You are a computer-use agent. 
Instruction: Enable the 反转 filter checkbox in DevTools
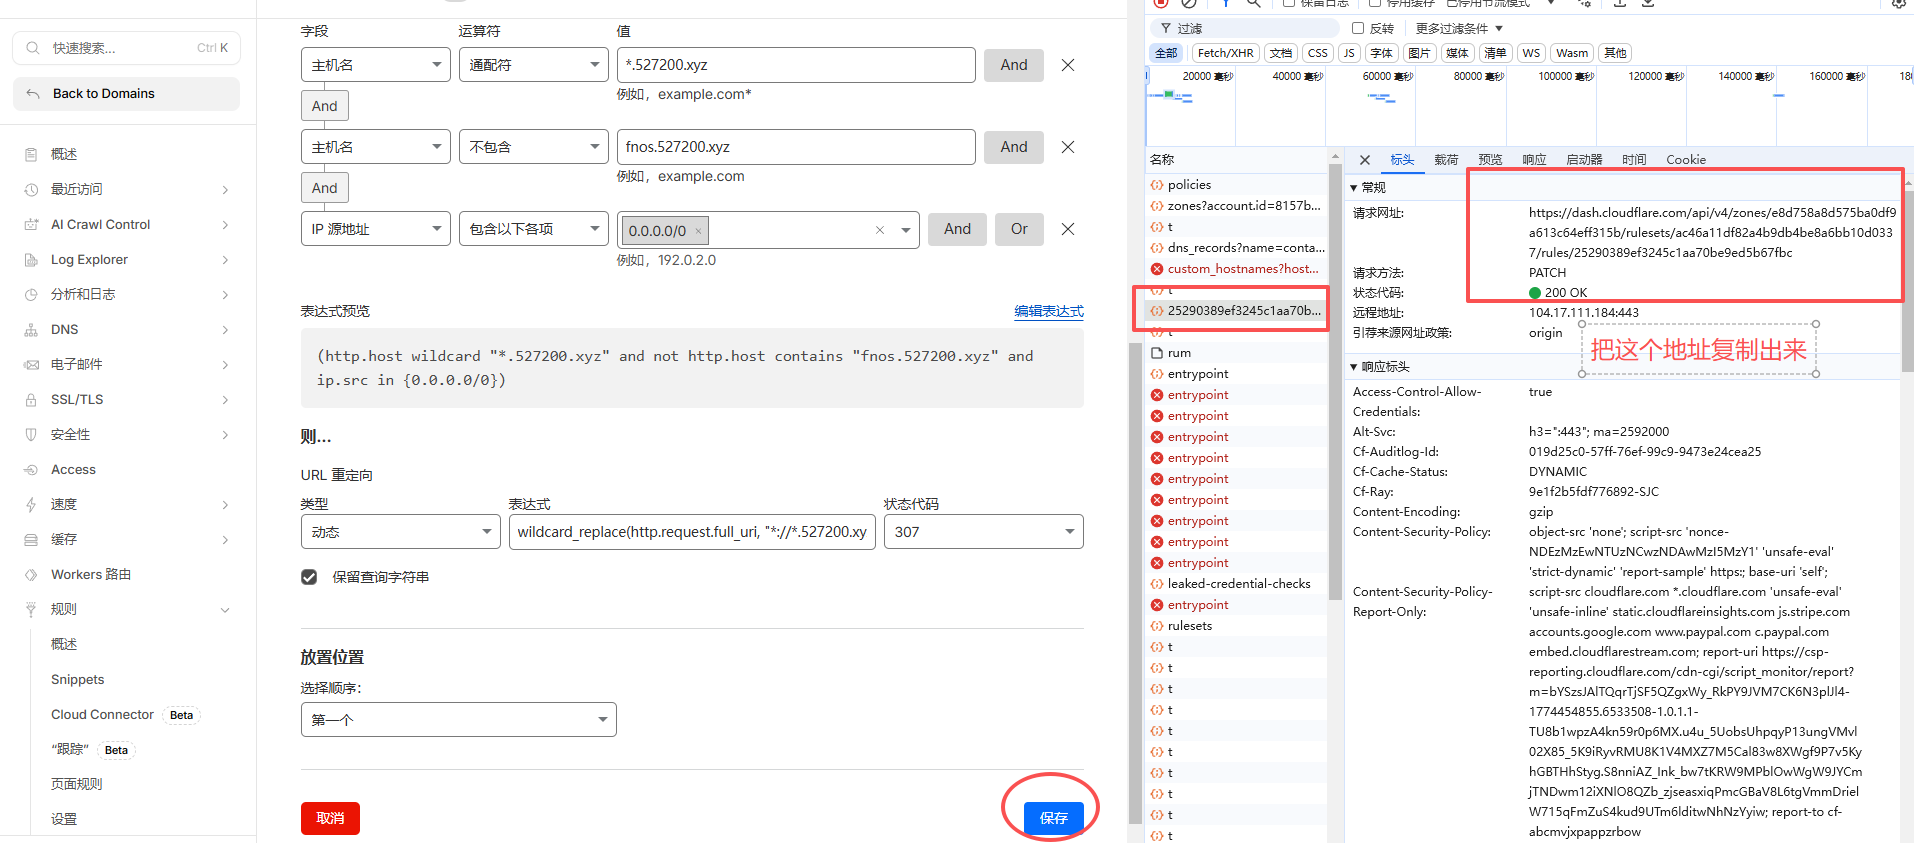(1358, 28)
